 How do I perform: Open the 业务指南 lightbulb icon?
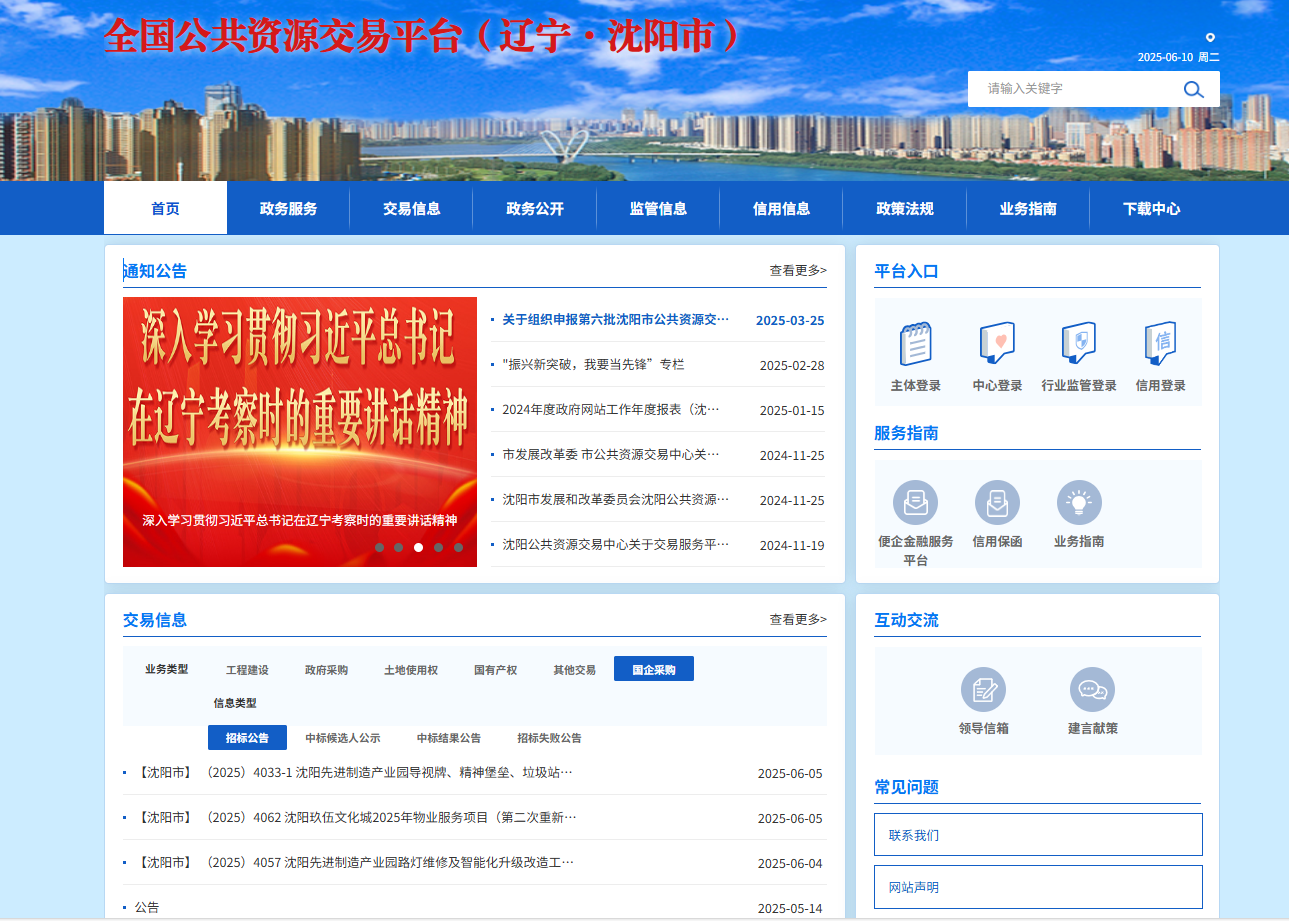(1078, 502)
